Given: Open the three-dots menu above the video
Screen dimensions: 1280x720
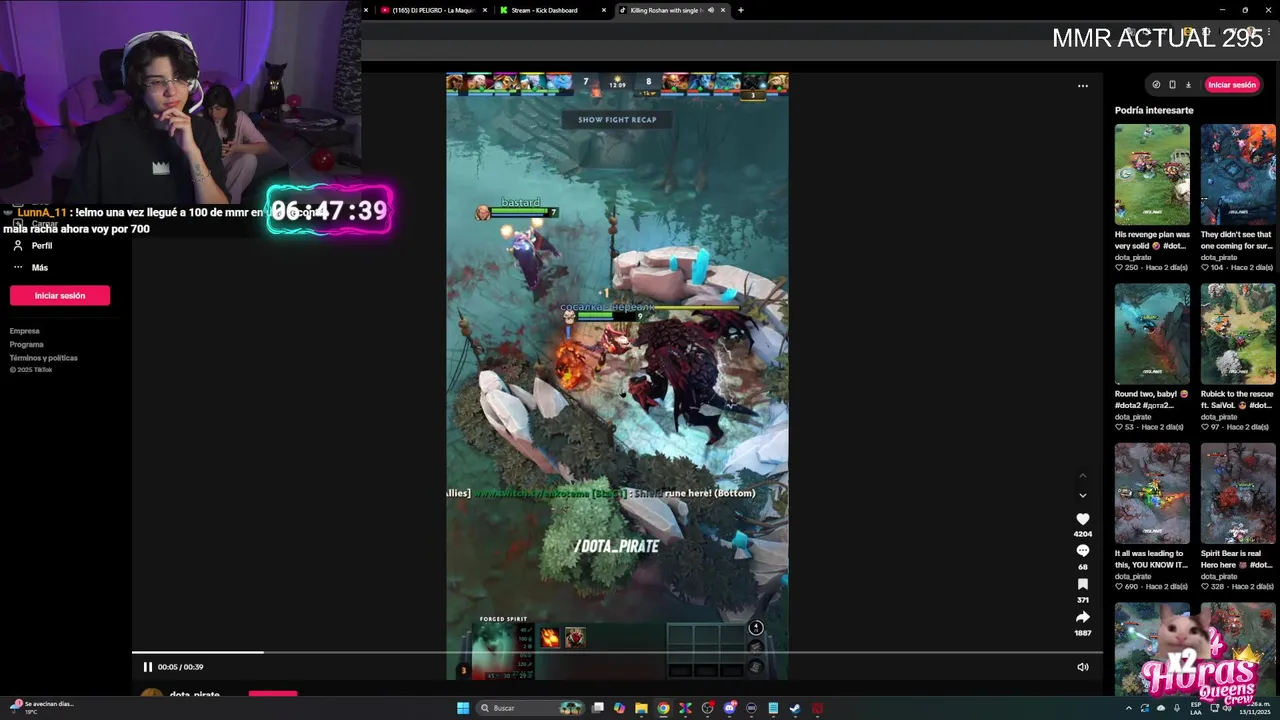Looking at the screenshot, I should pos(1082,86).
